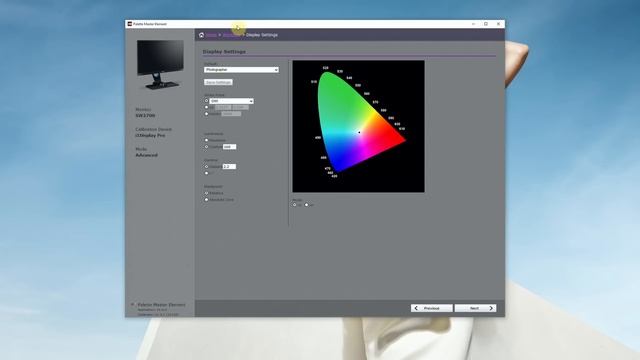Select the xy White Point radio button
This screenshot has width=640, height=360.
pyautogui.click(x=207, y=107)
